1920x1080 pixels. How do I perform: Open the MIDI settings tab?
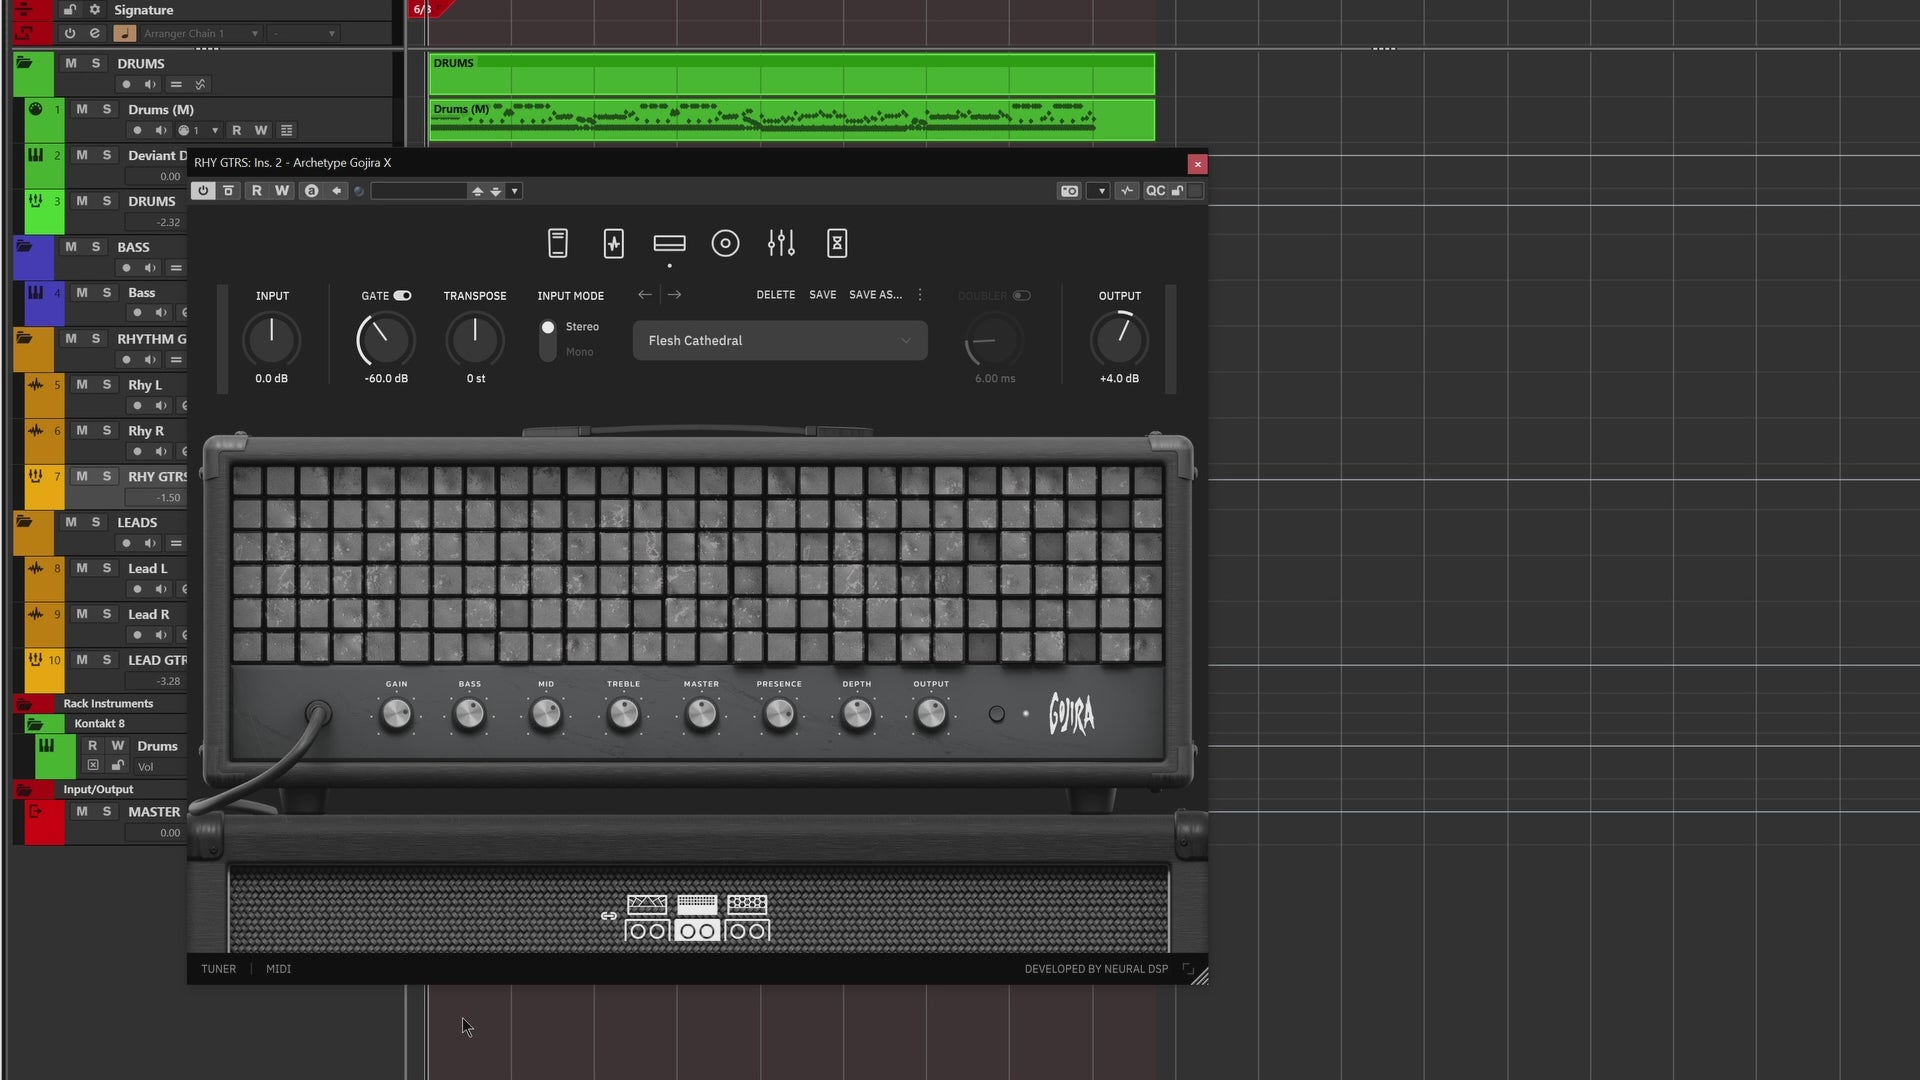278,969
